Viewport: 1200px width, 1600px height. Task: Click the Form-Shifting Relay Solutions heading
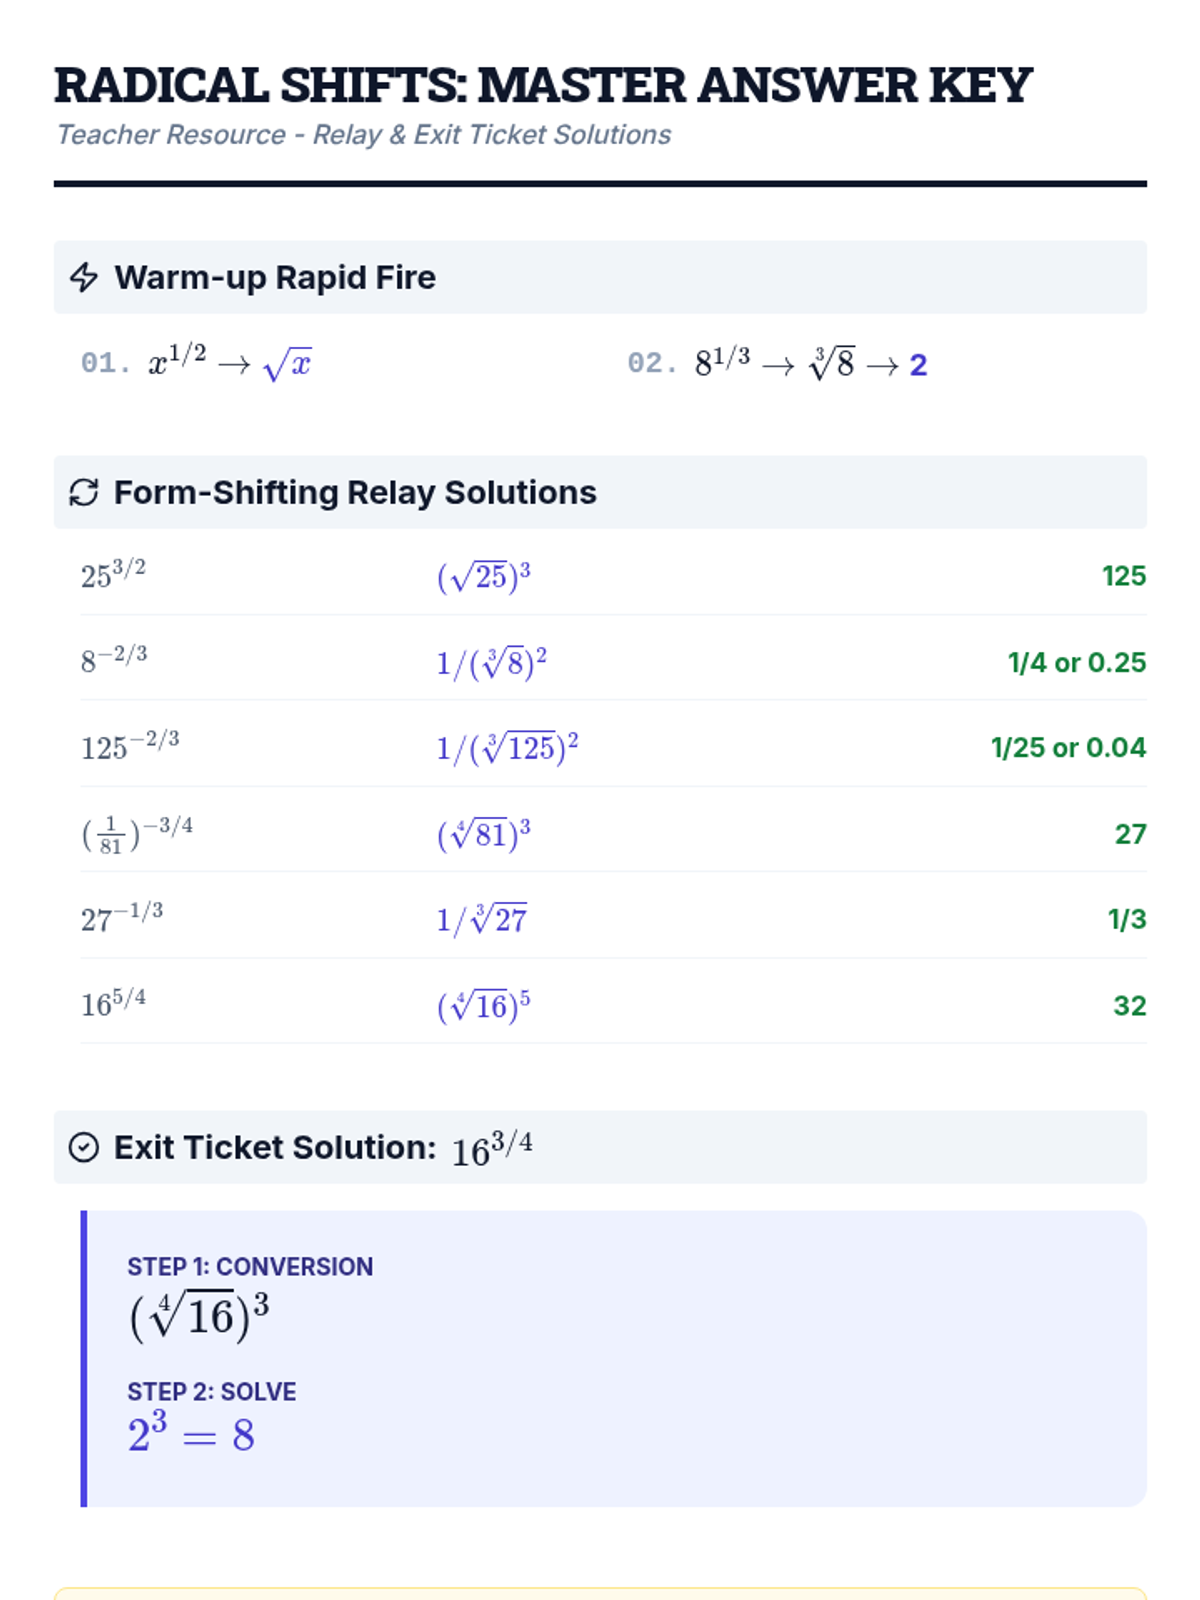[x=354, y=492]
